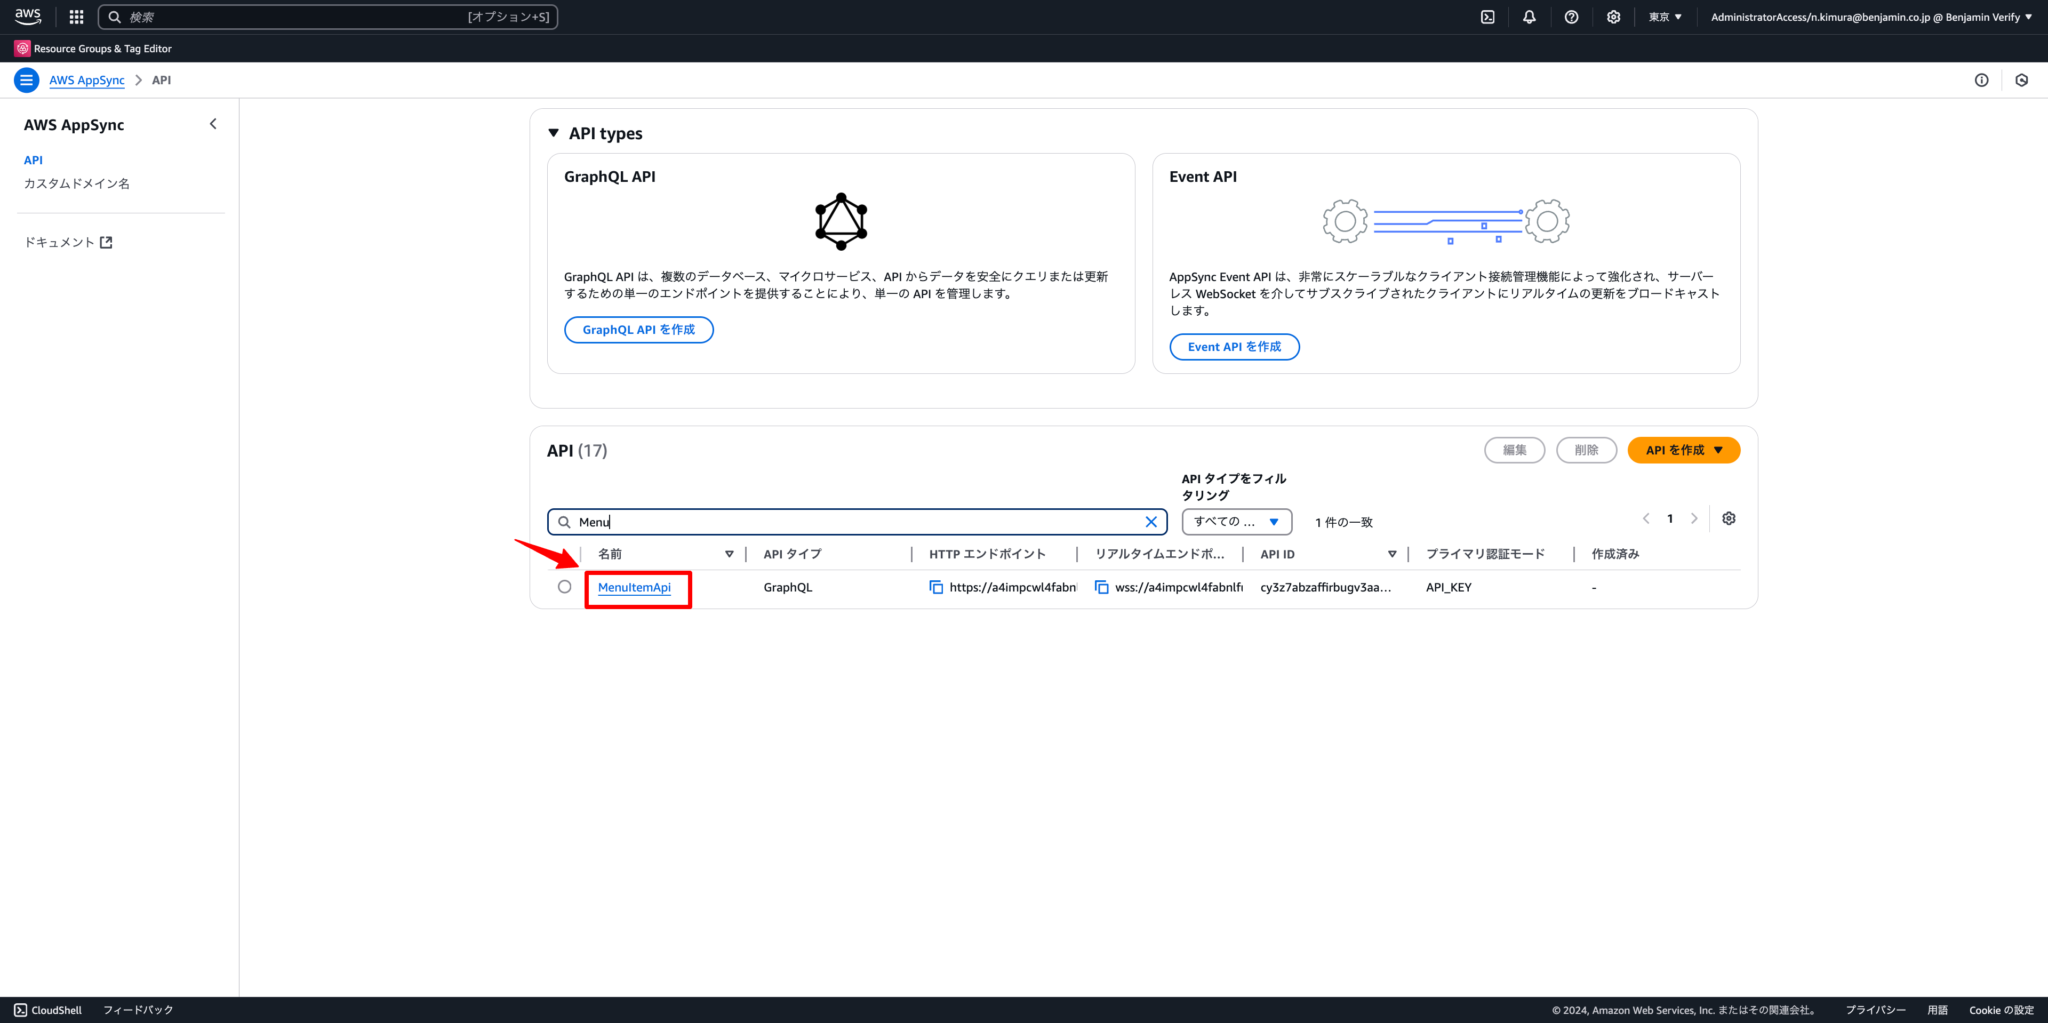The image size is (2048, 1023).
Task: Open the 東京 region dropdown
Action: (x=1663, y=17)
